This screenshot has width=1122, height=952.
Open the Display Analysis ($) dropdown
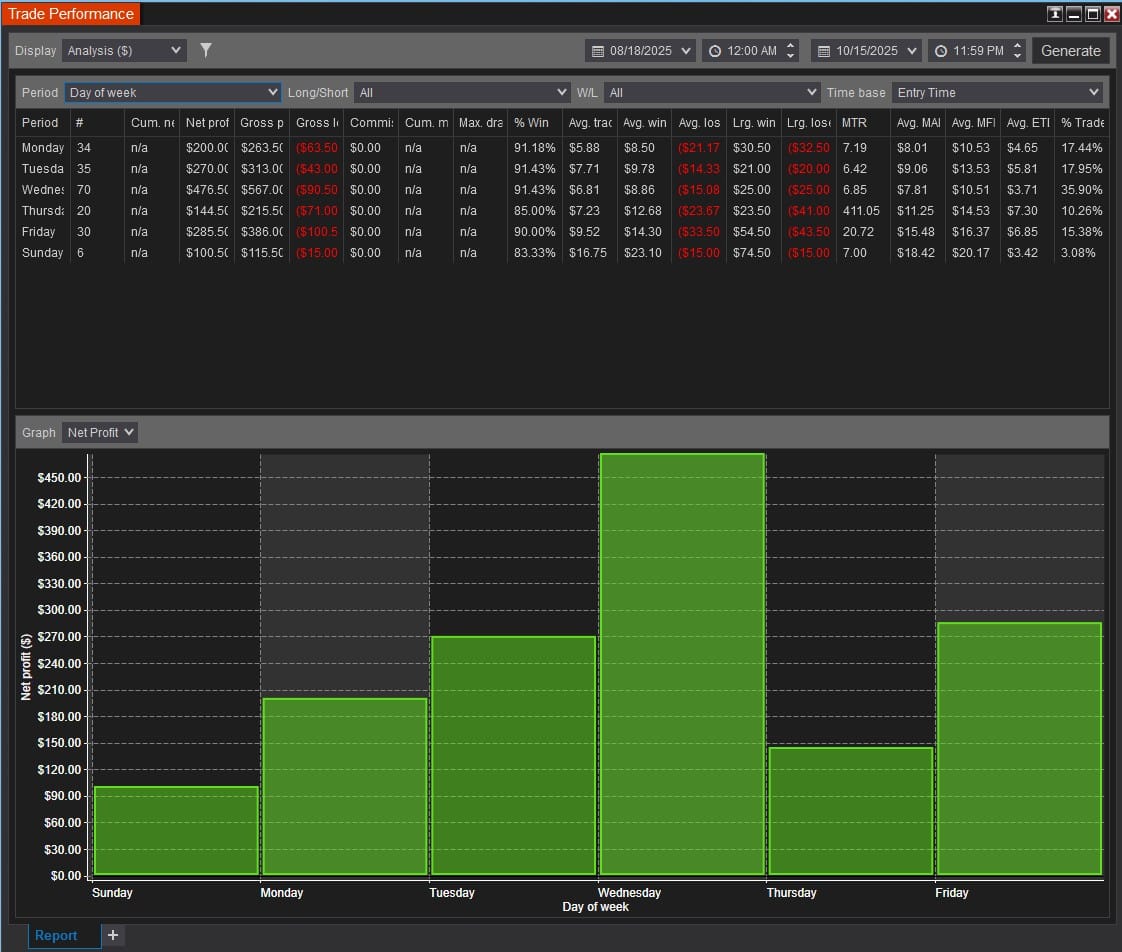point(124,50)
